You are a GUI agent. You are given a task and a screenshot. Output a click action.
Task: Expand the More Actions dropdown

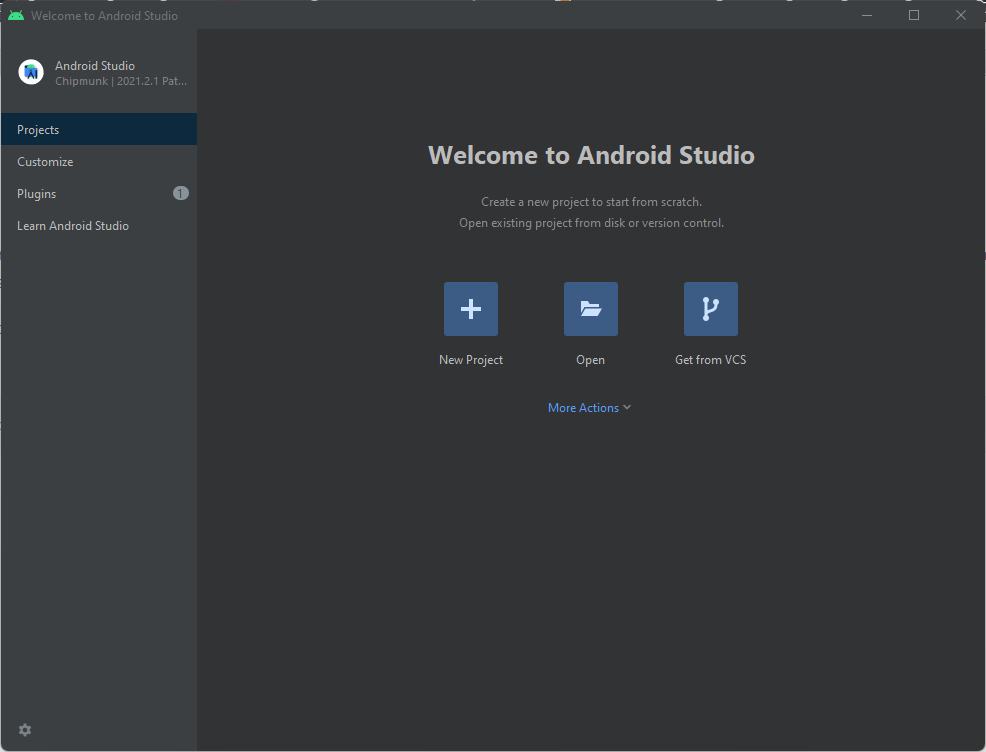tap(589, 407)
